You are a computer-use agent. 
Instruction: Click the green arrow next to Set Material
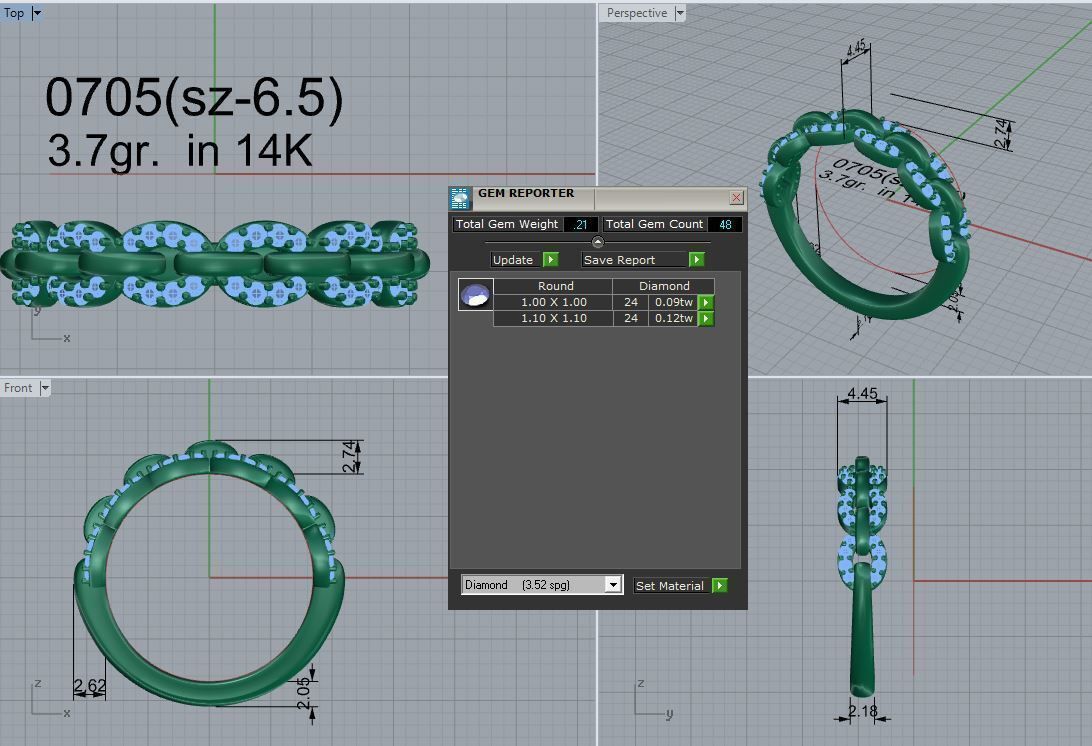(719, 586)
